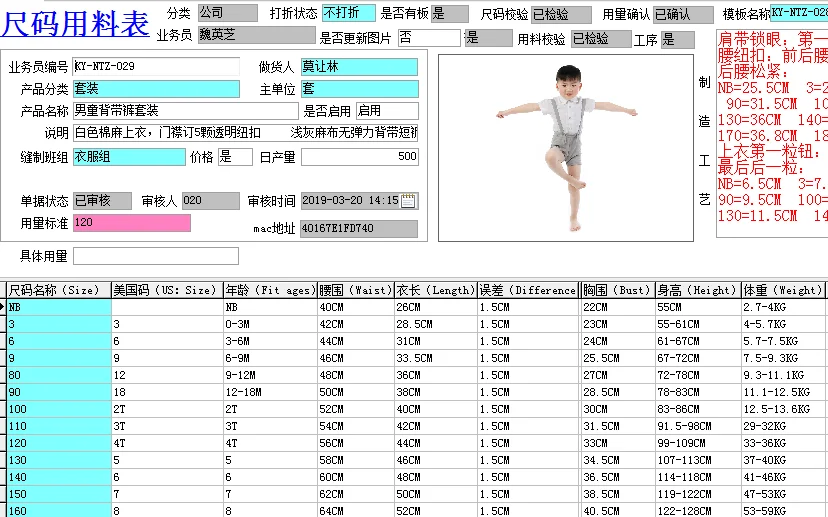Click the 尺码名称 (Size) column header
This screenshot has height=517, width=828.
(59, 290)
